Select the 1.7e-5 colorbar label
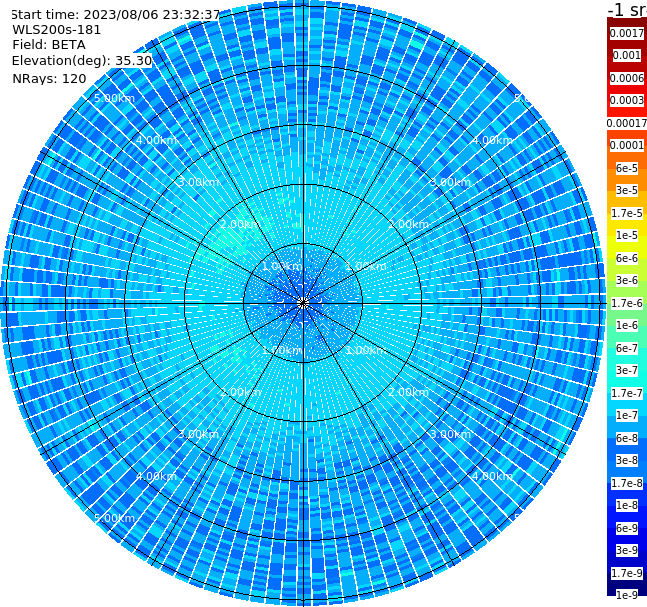This screenshot has height=607, width=647. point(627,213)
